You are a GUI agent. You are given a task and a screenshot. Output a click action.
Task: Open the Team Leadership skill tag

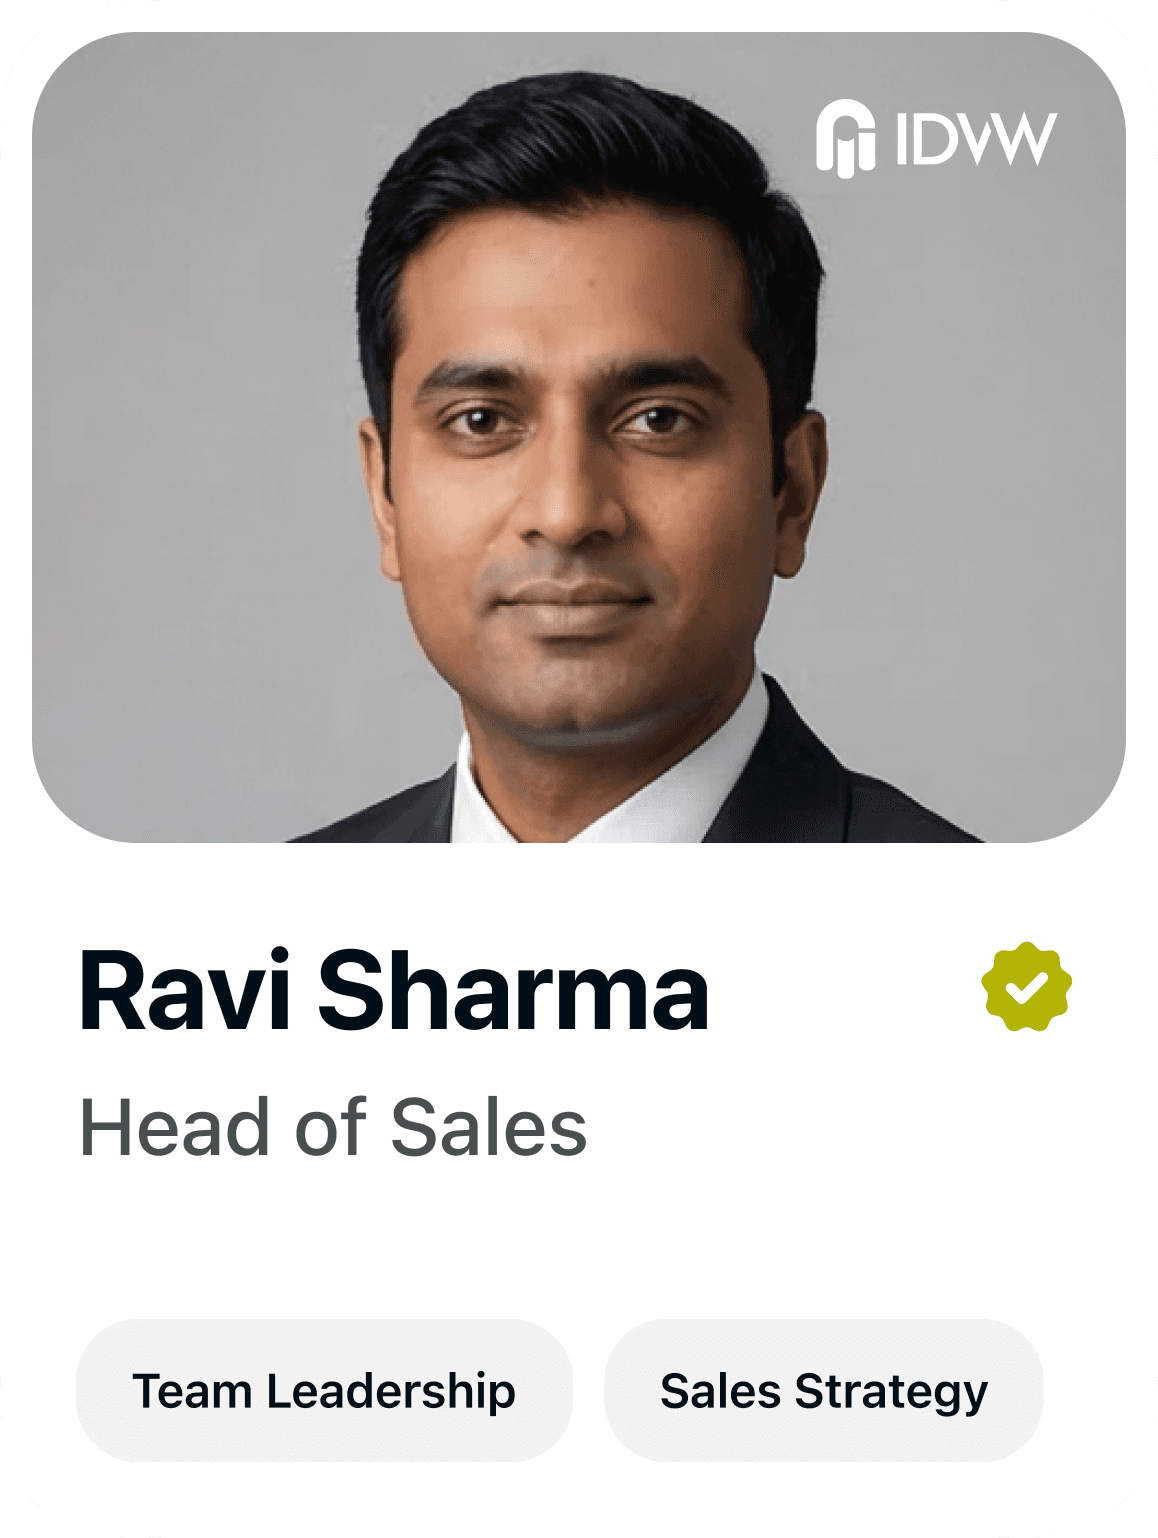click(324, 1390)
